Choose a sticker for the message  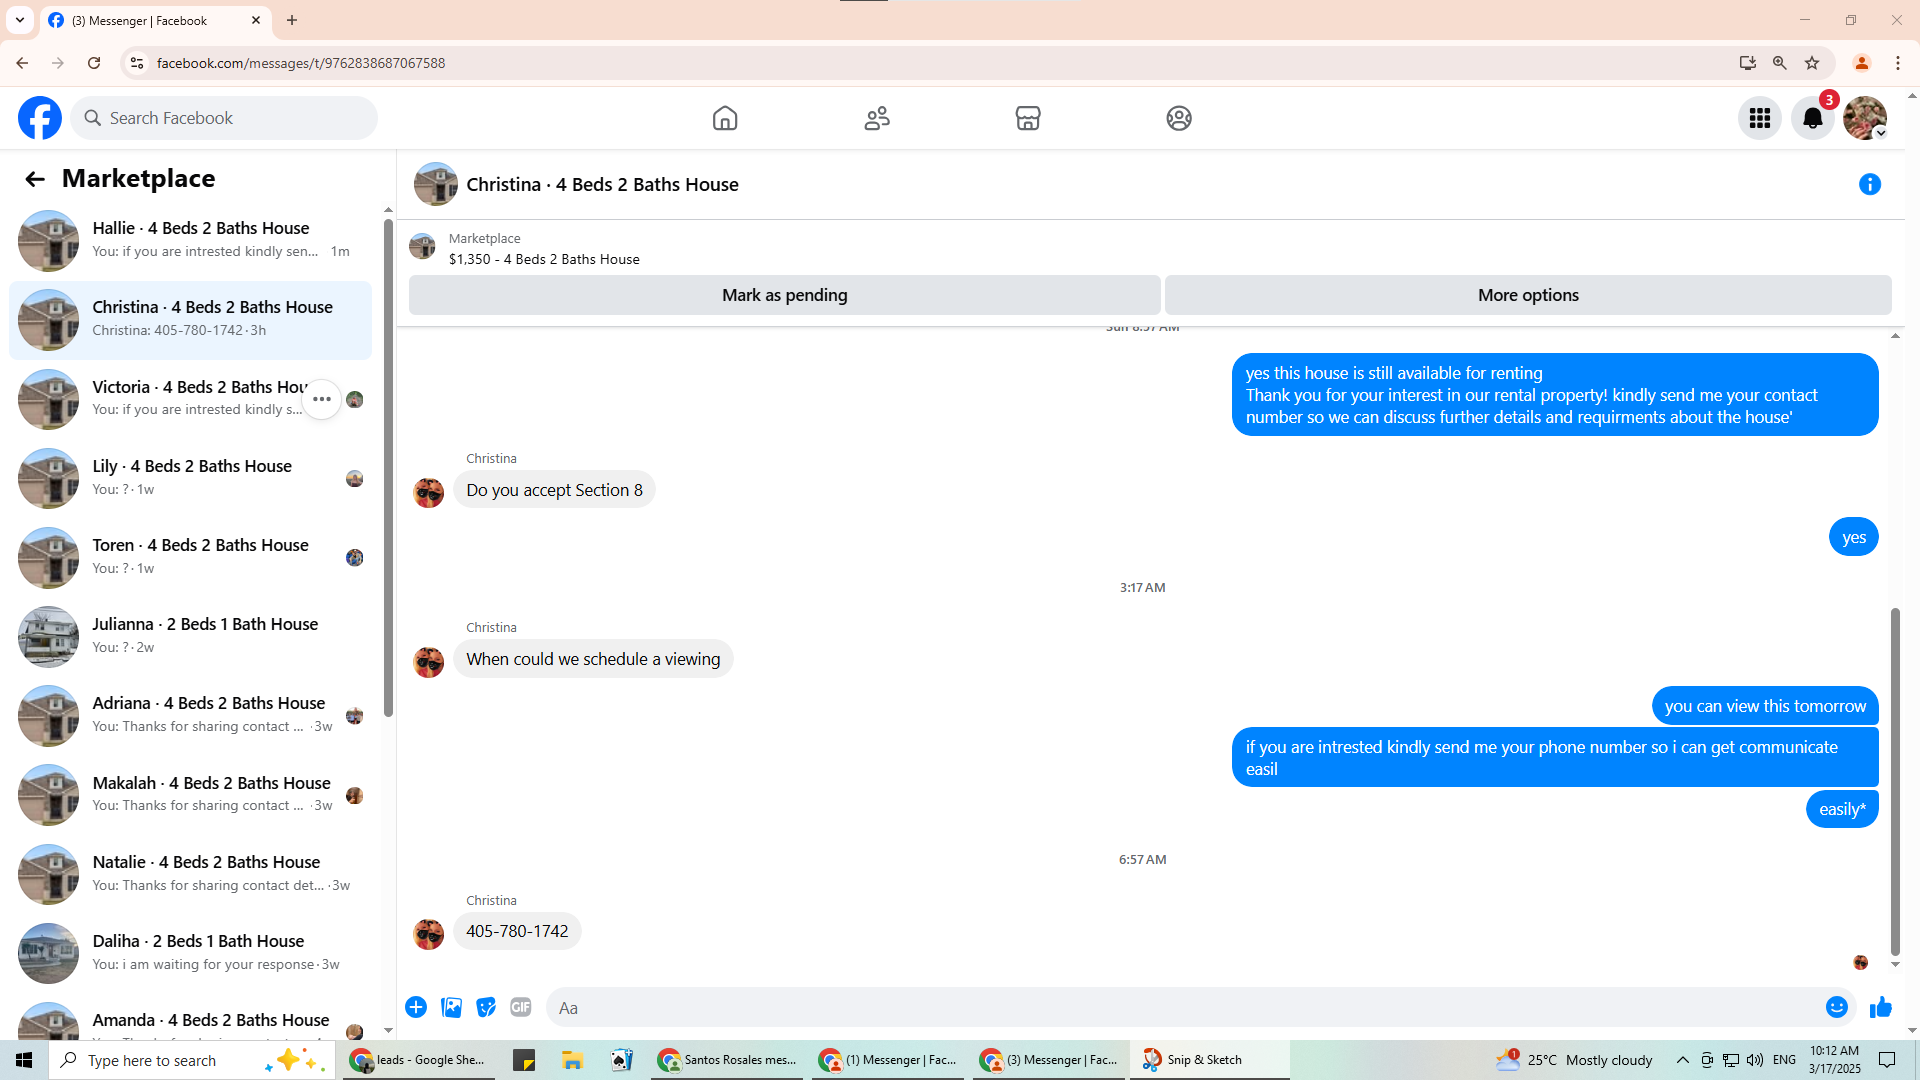pyautogui.click(x=486, y=1007)
